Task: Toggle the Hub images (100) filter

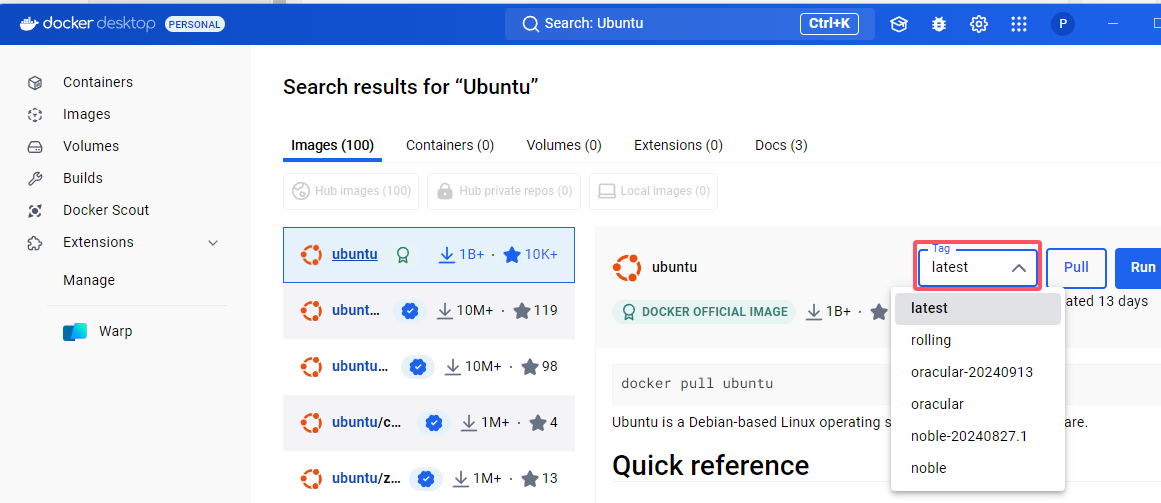Action: coord(351,191)
